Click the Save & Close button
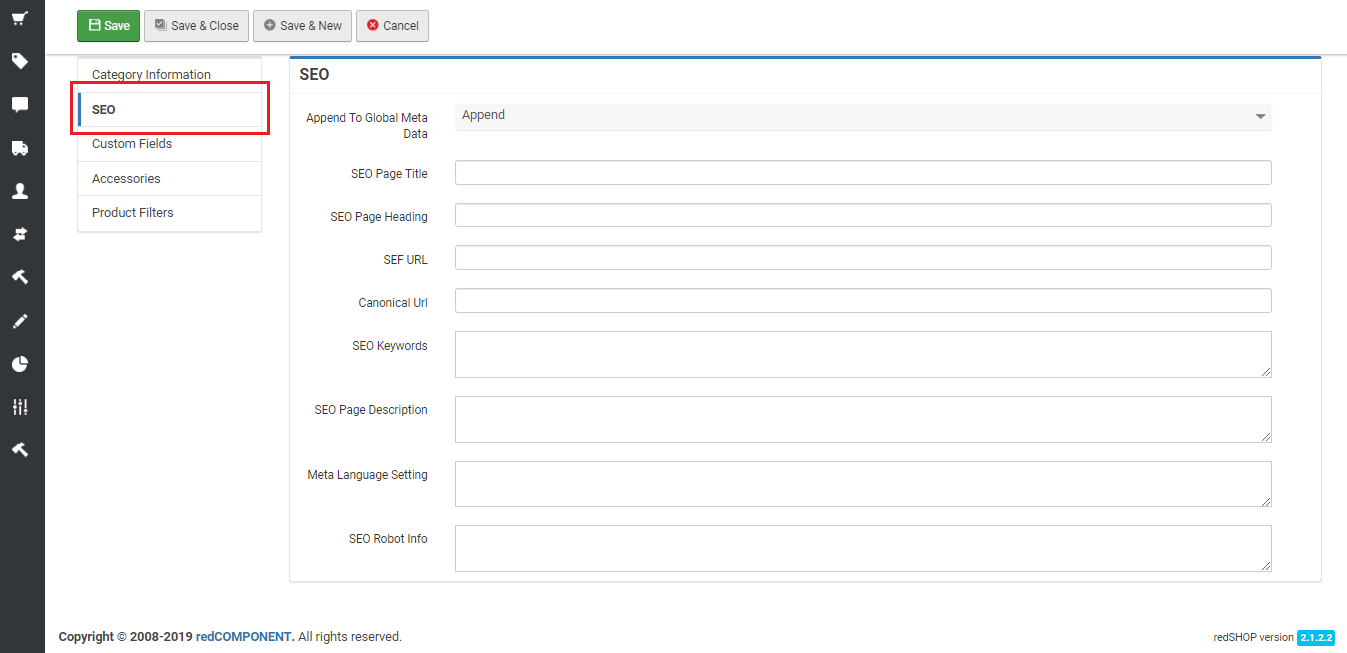Viewport: 1347px width, 653px height. [x=196, y=26]
